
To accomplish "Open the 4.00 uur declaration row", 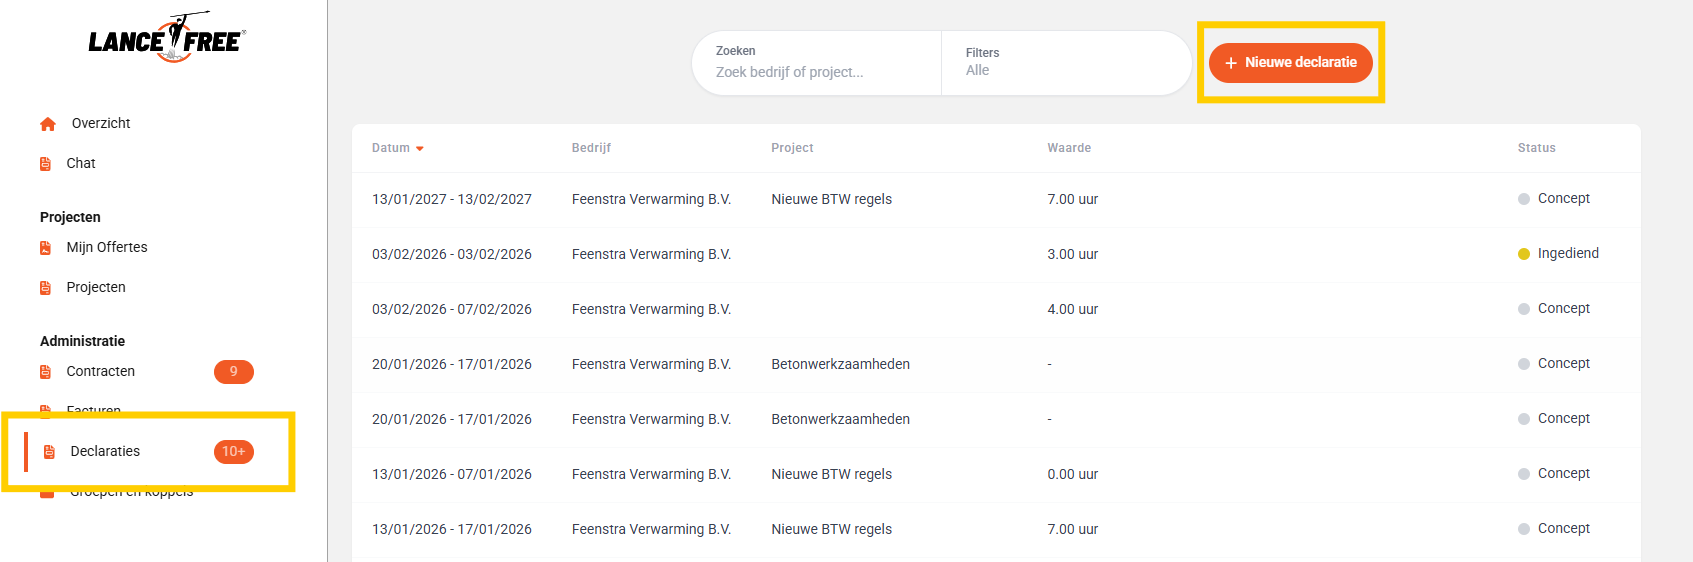I will point(996,310).
